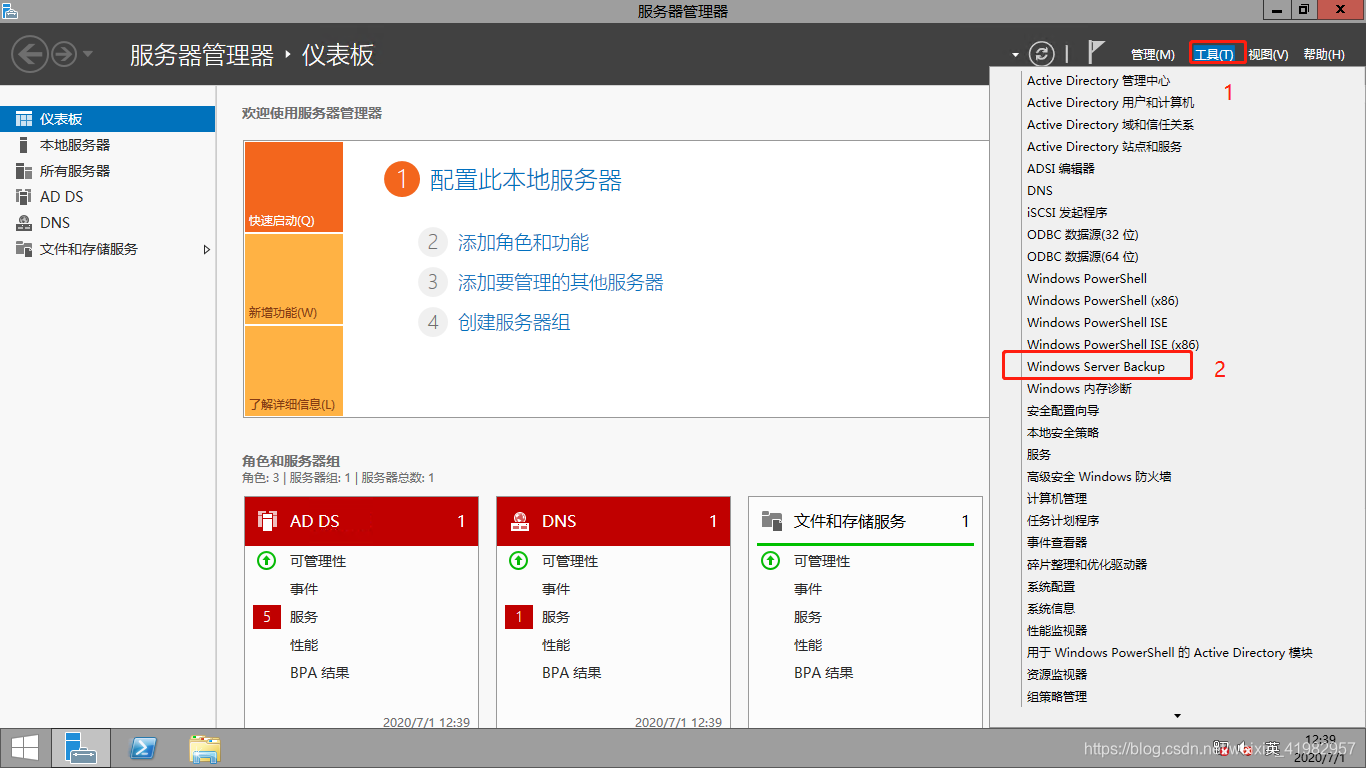Launch PowerShell from the taskbar
1366x768 pixels.
point(143,748)
